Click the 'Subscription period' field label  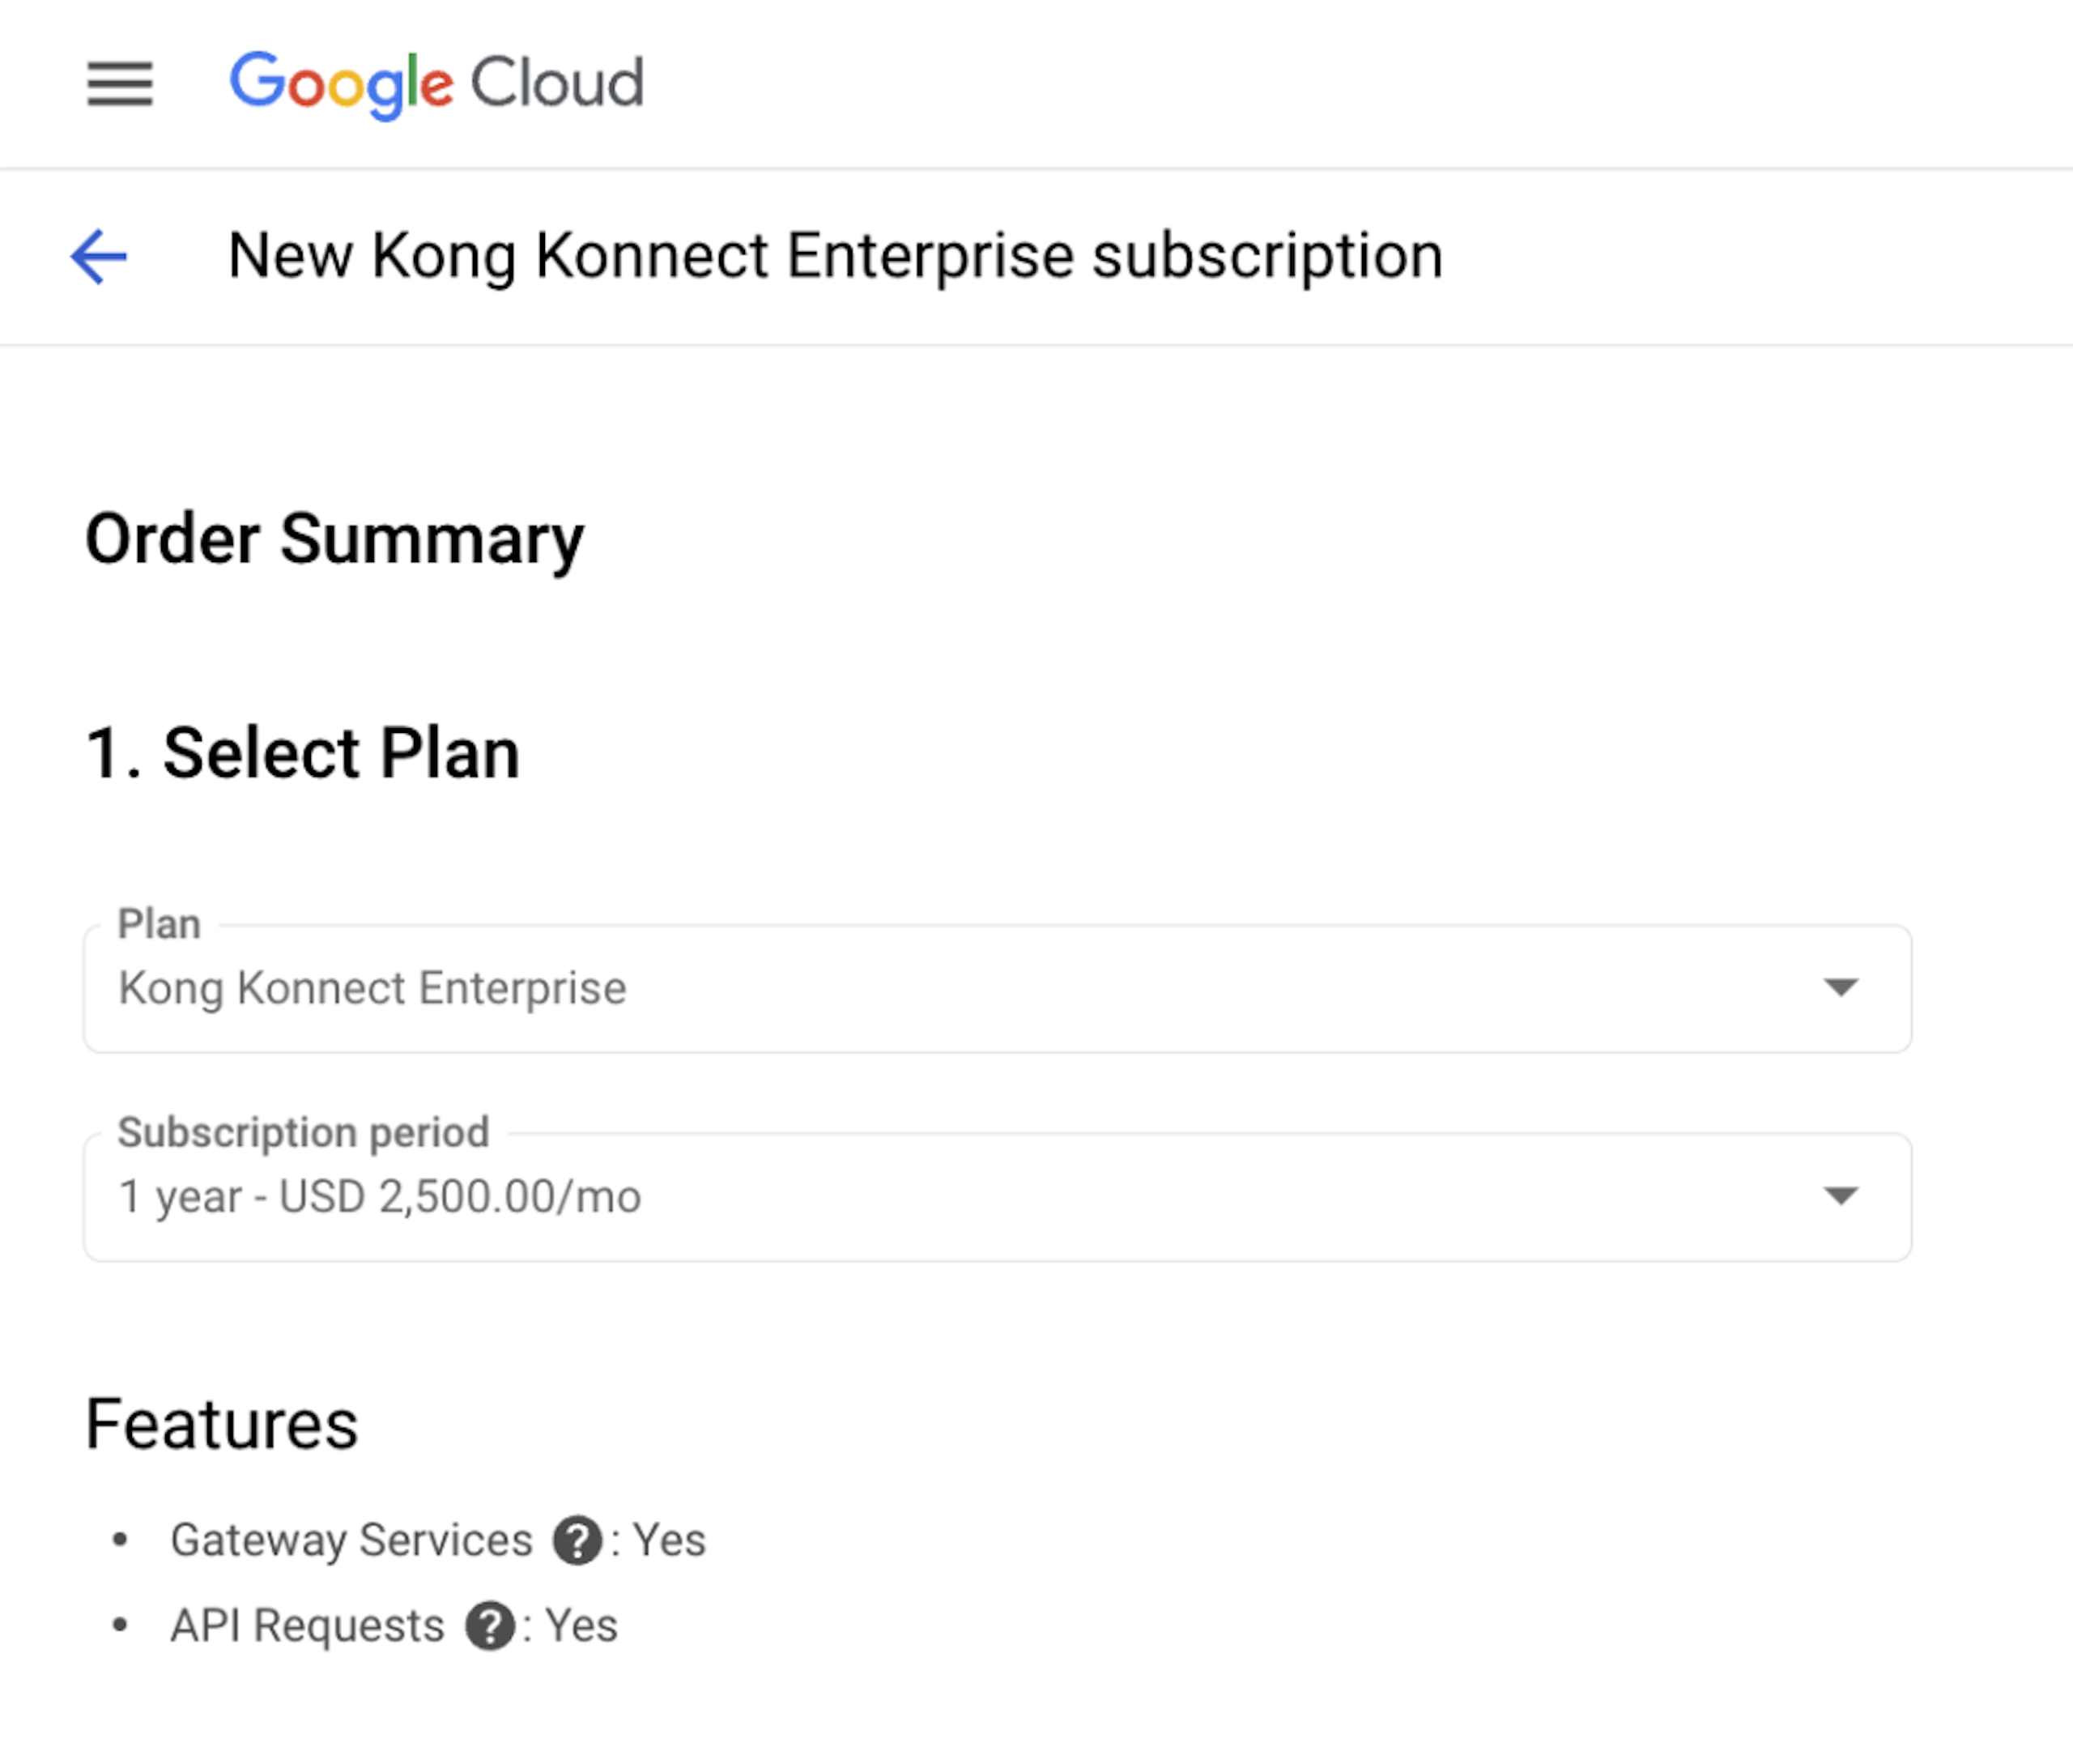(303, 1133)
